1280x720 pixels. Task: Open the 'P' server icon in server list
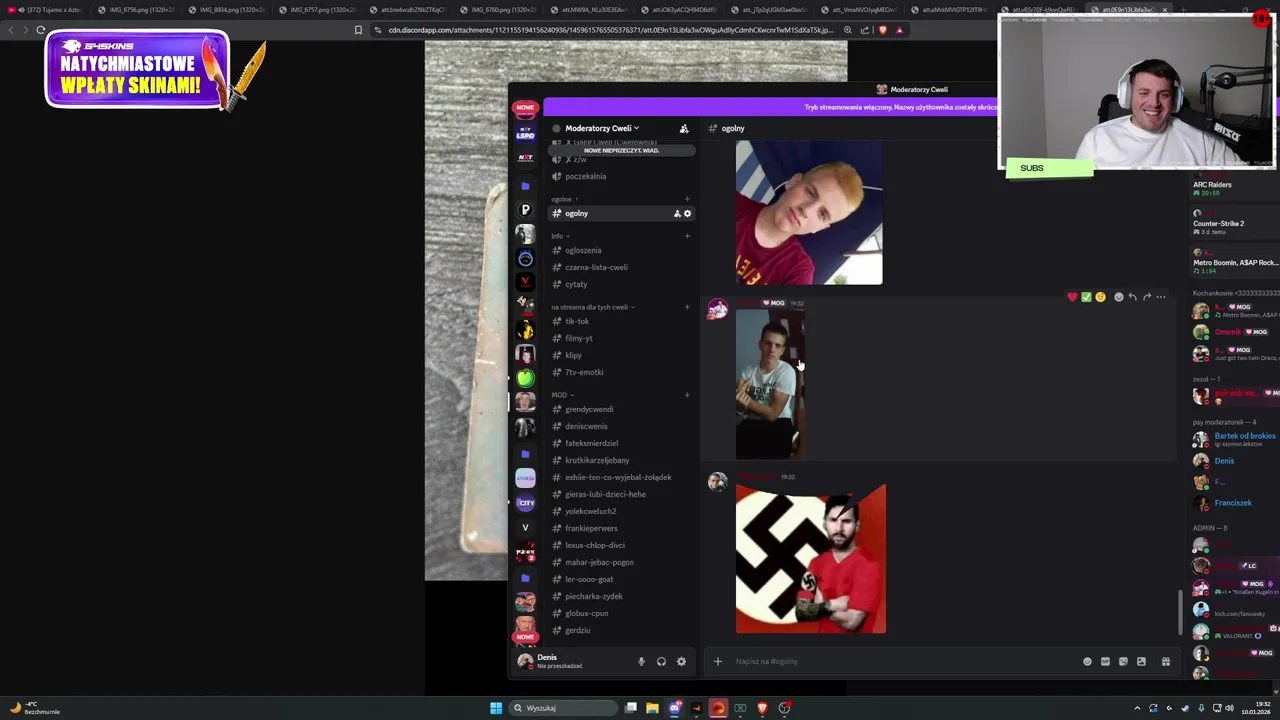525,210
